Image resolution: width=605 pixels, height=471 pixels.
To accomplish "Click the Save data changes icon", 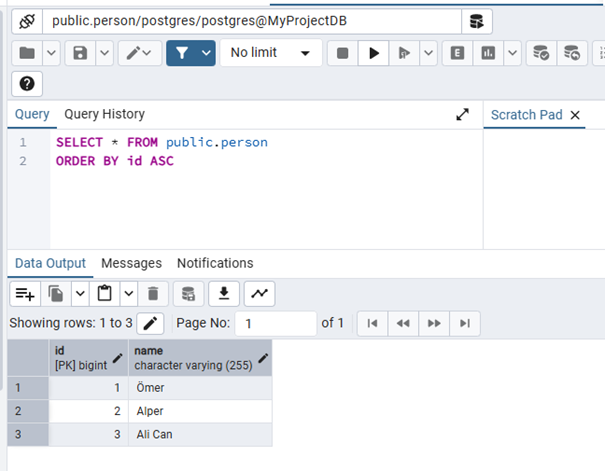I will pos(187,293).
